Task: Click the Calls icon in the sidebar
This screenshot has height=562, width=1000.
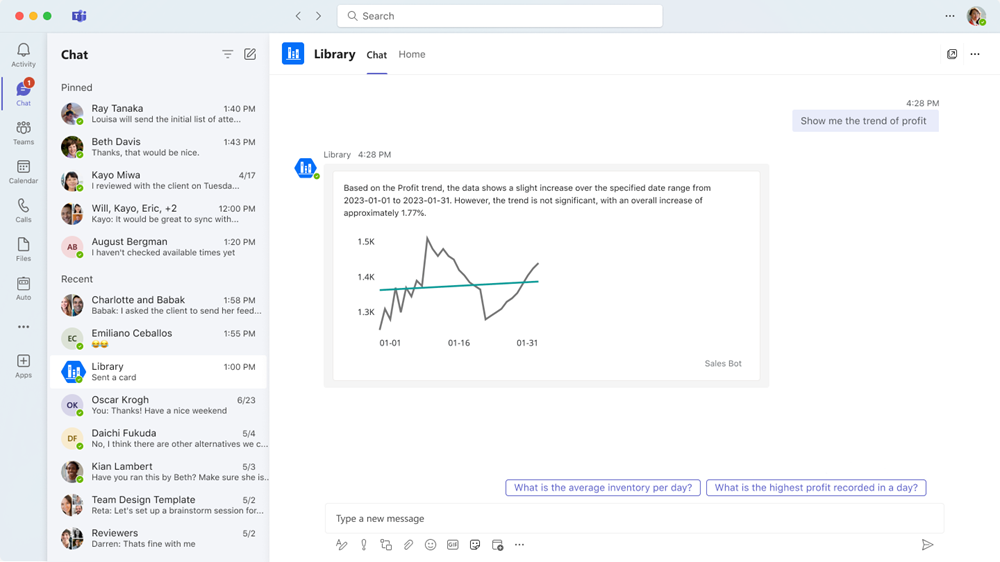Action: coord(23,210)
